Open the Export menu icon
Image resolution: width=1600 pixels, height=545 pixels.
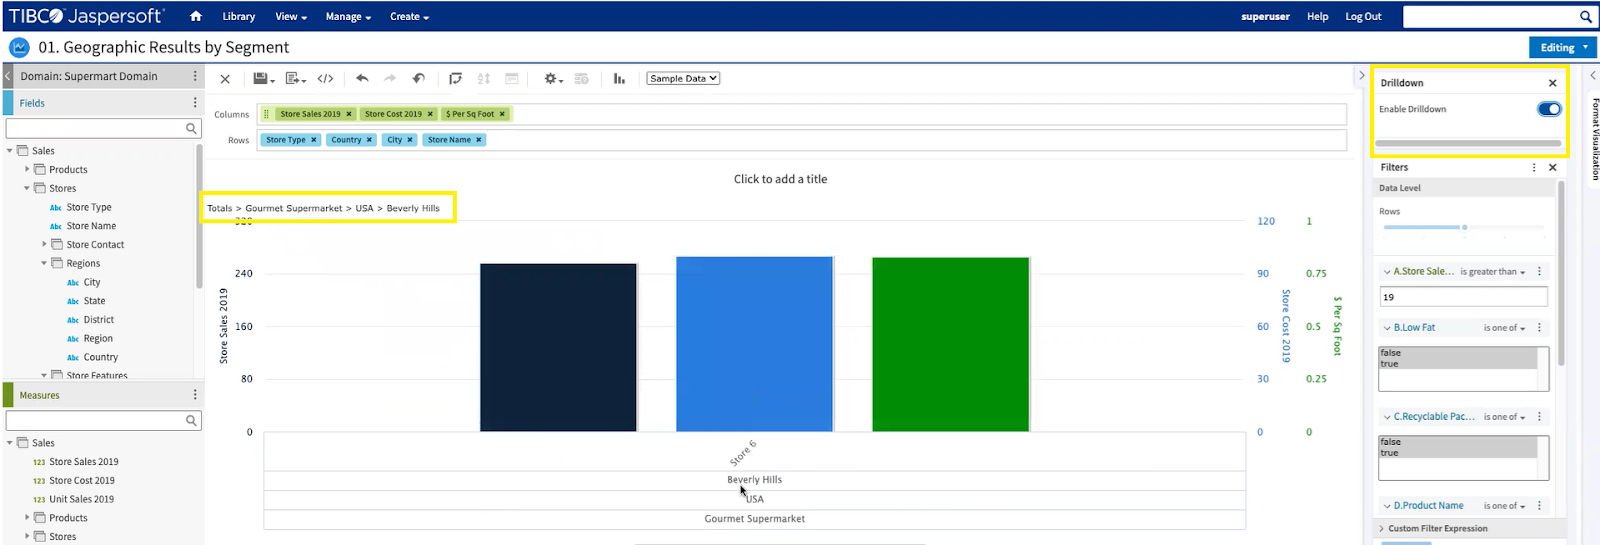[x=295, y=78]
